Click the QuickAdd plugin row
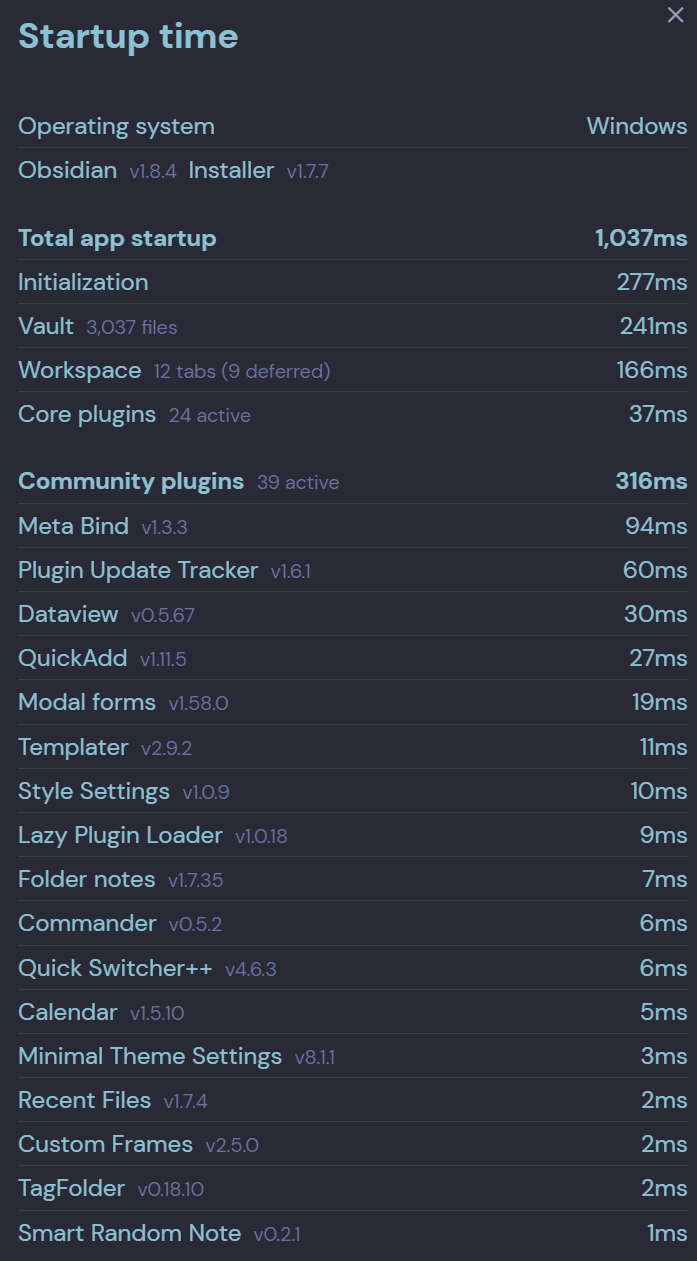This screenshot has height=1261, width=697. tap(353, 658)
